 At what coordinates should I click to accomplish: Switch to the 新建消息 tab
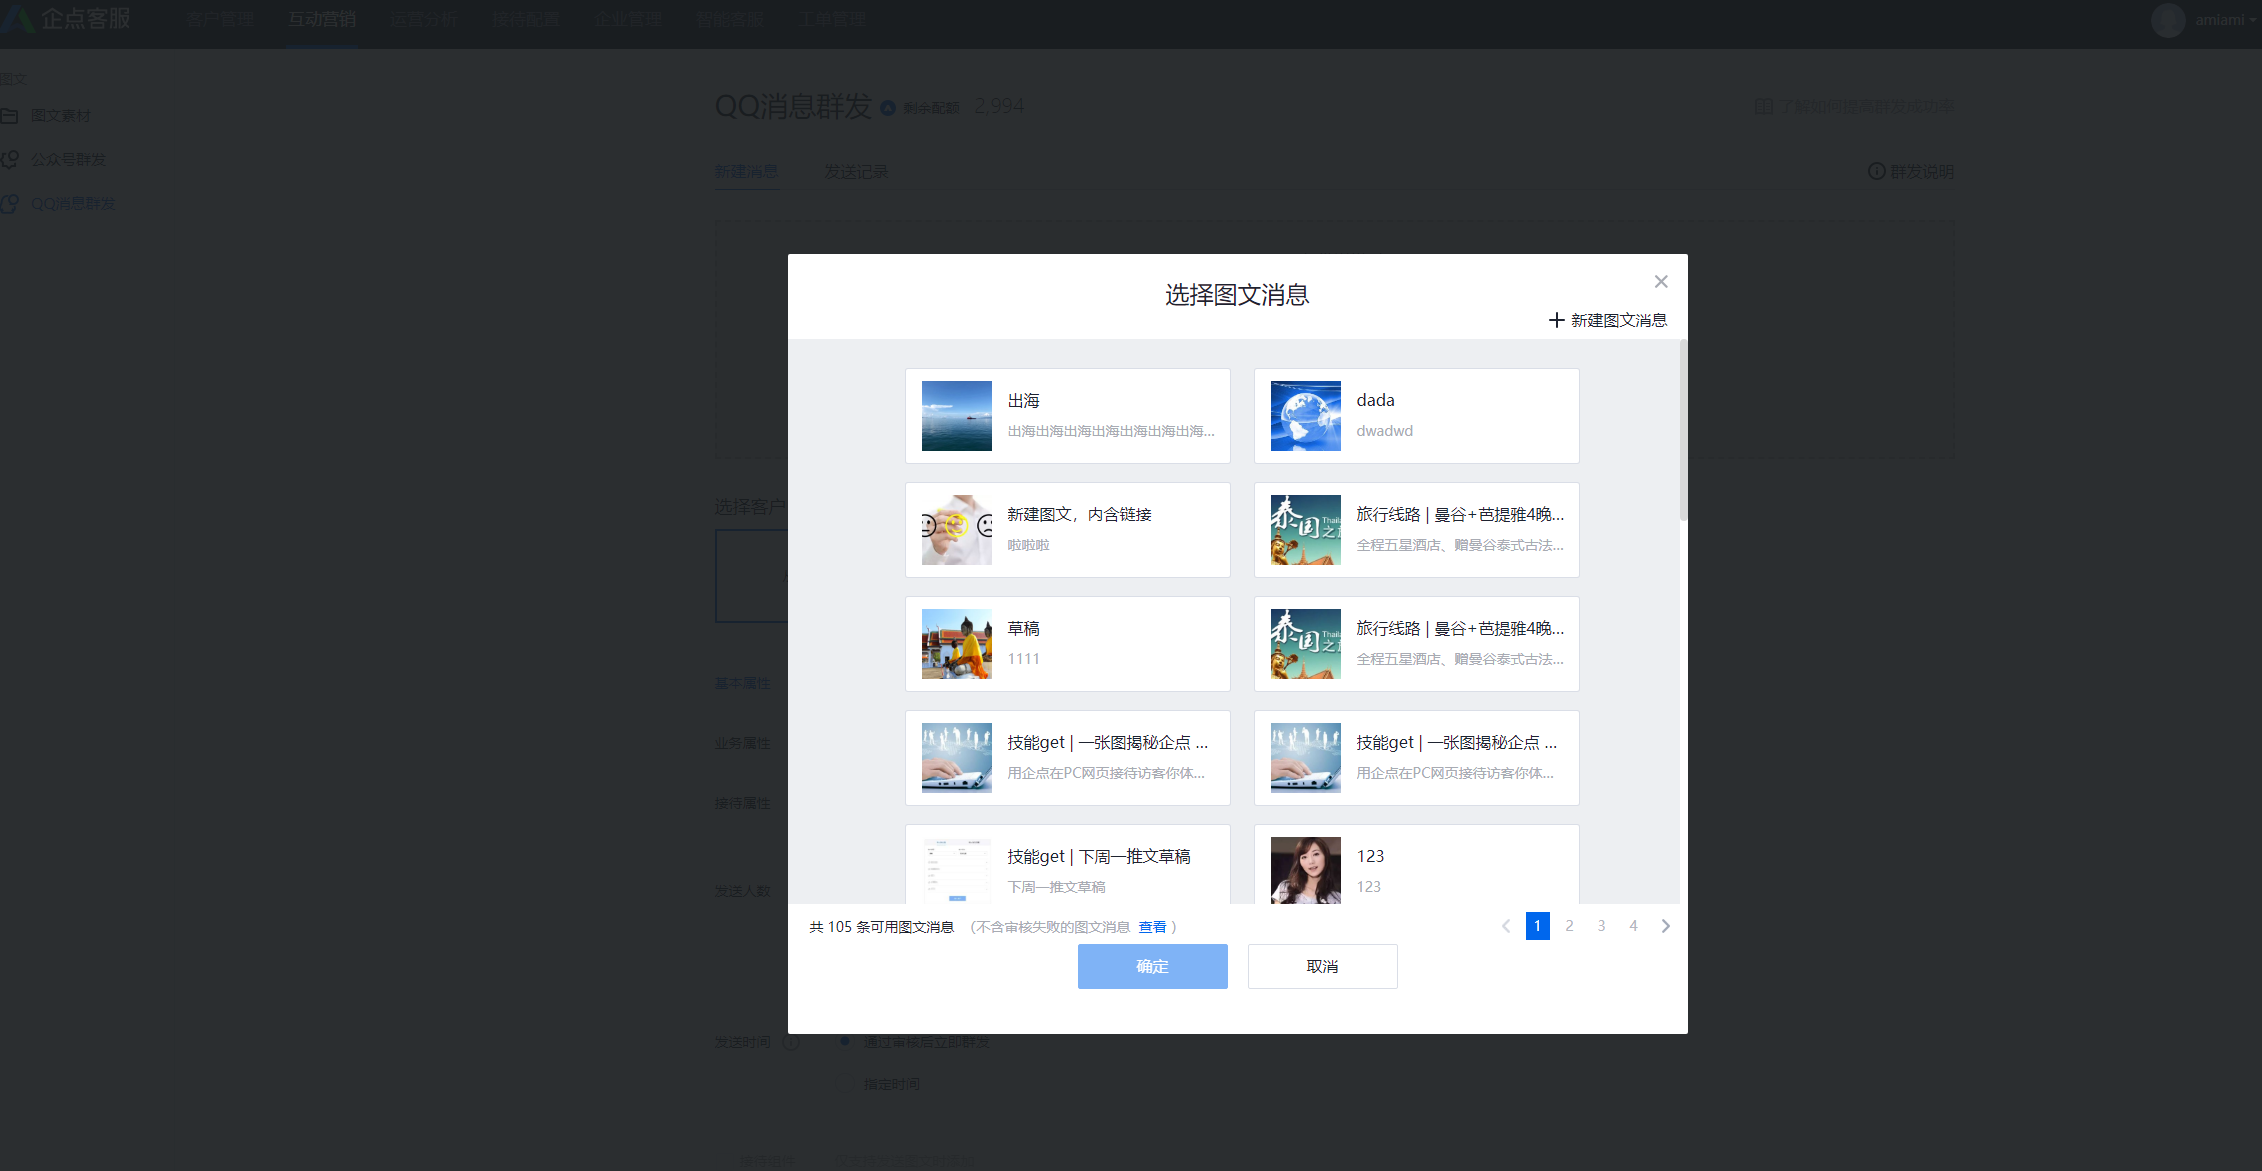746,172
